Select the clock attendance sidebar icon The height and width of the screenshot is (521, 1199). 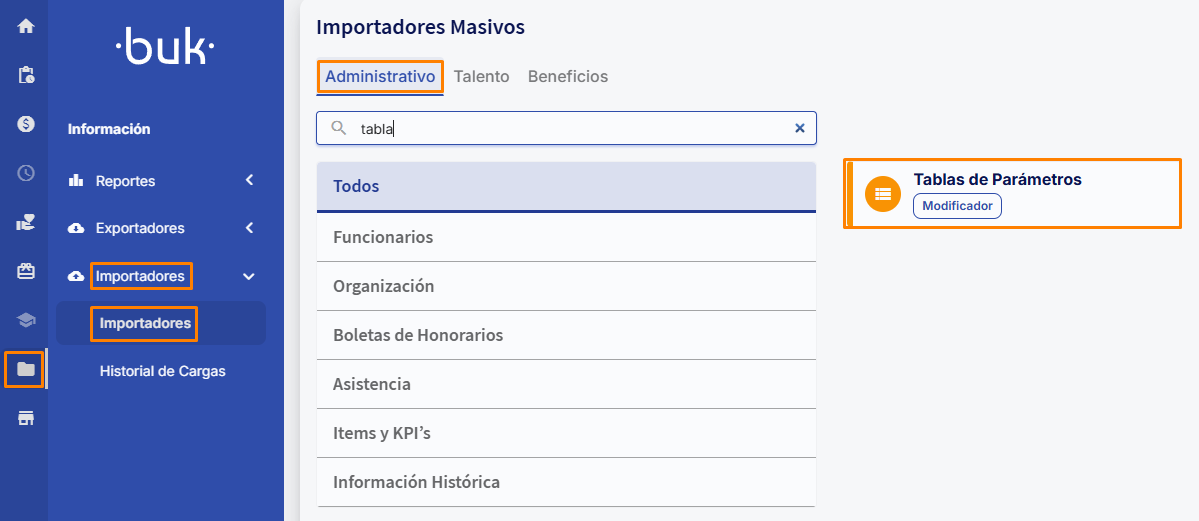[x=26, y=173]
